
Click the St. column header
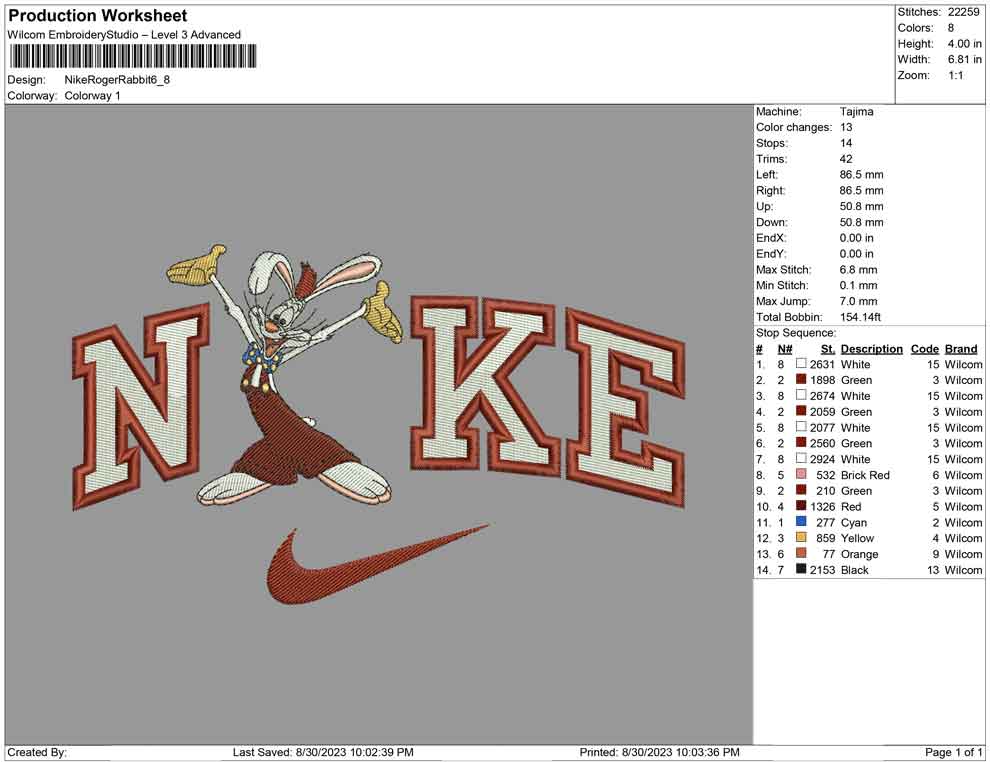(x=828, y=348)
